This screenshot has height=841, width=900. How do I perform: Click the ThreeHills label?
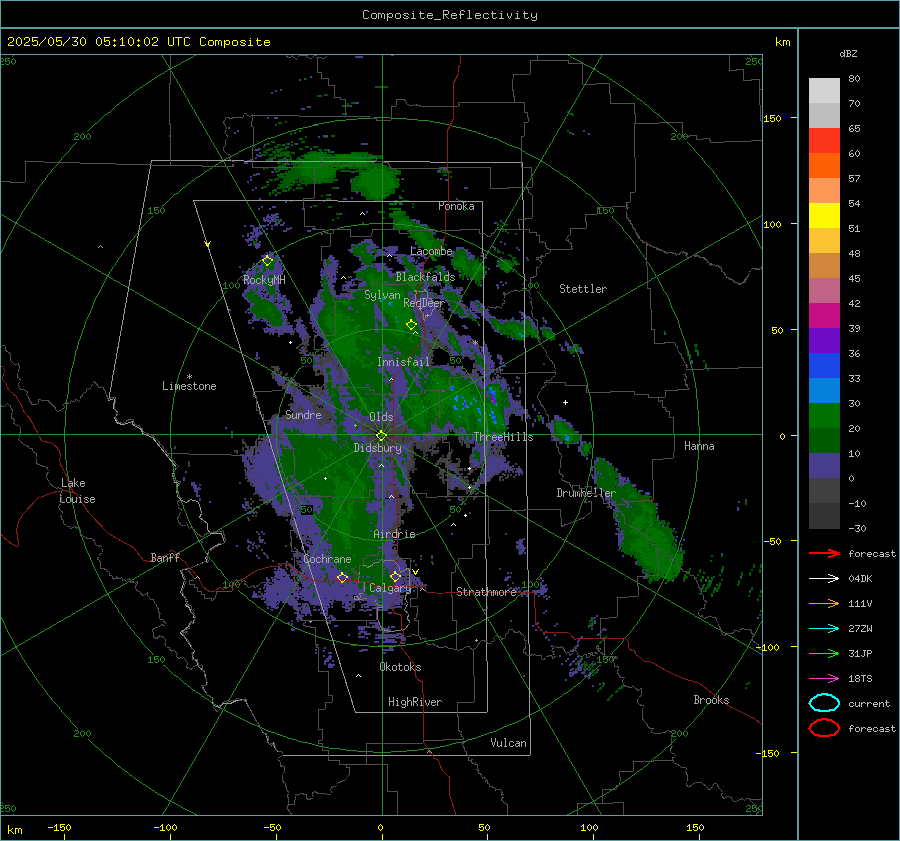click(503, 437)
